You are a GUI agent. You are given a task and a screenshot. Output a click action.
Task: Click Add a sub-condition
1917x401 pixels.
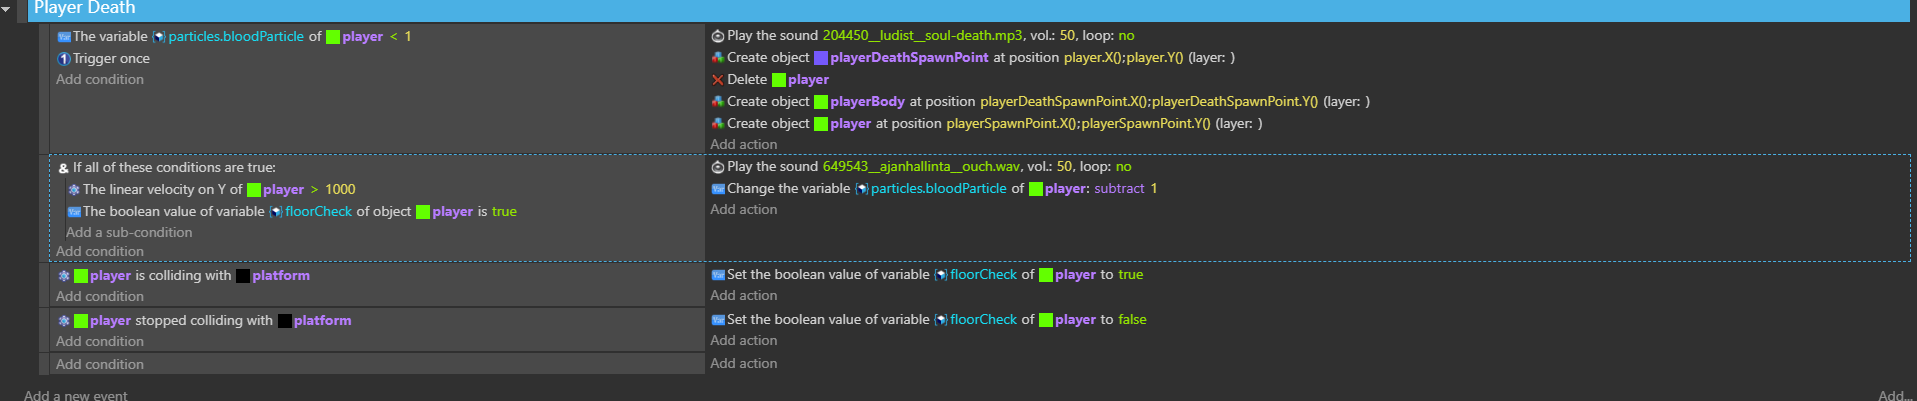click(129, 233)
